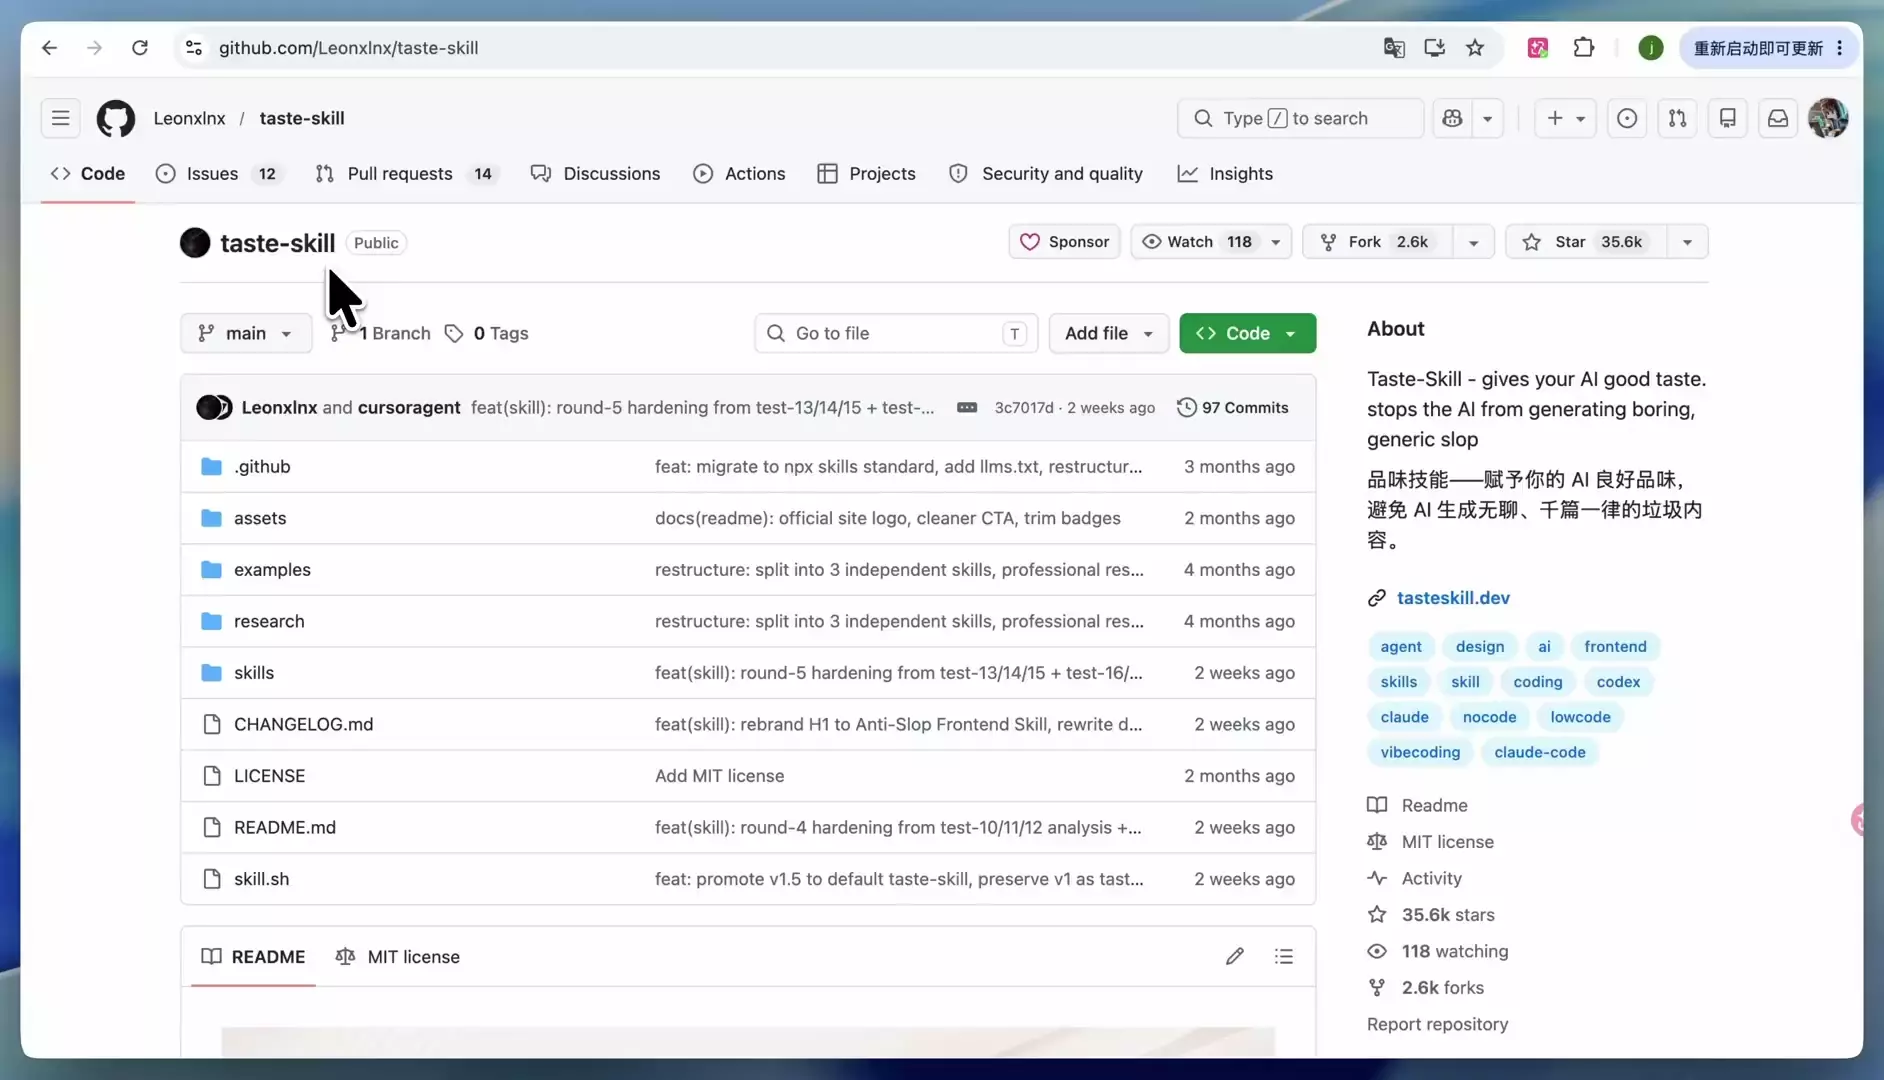Bookmark this page with the star icon
Screen dimensions: 1884x1080
(x=1475, y=48)
